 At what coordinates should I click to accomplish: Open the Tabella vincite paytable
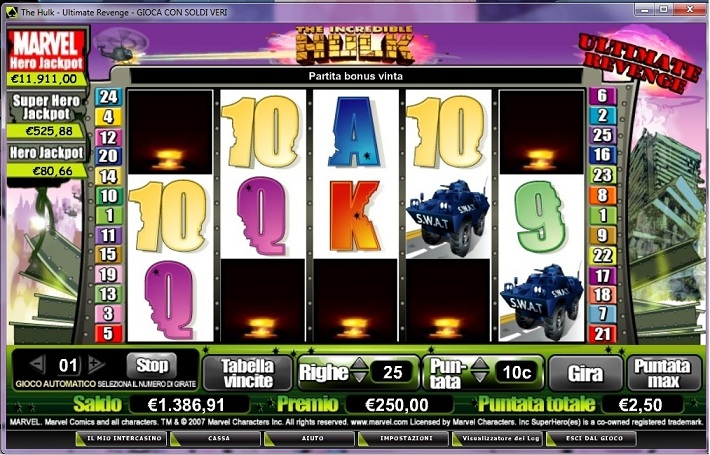tap(248, 374)
